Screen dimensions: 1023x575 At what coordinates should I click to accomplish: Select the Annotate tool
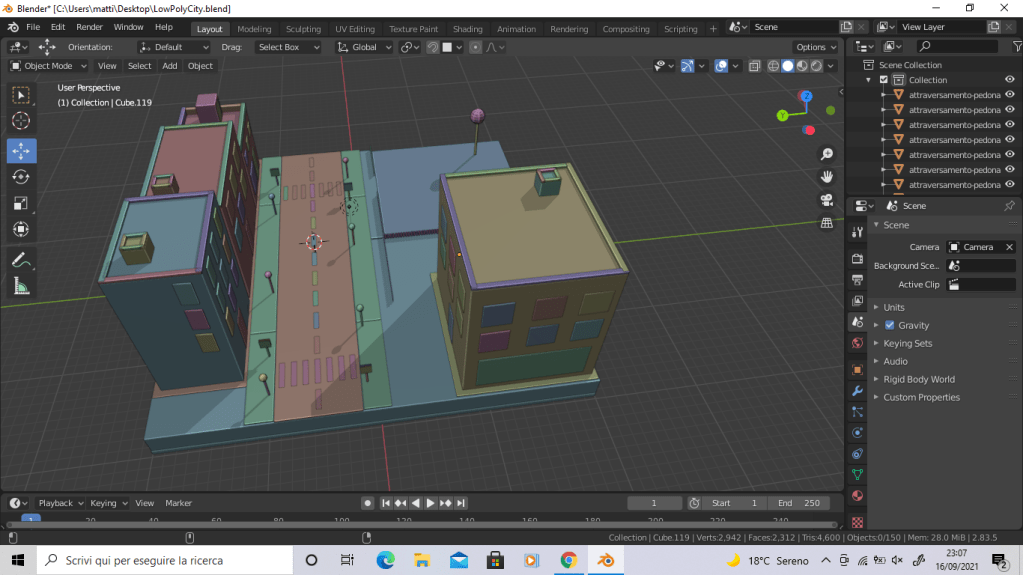(x=21, y=260)
